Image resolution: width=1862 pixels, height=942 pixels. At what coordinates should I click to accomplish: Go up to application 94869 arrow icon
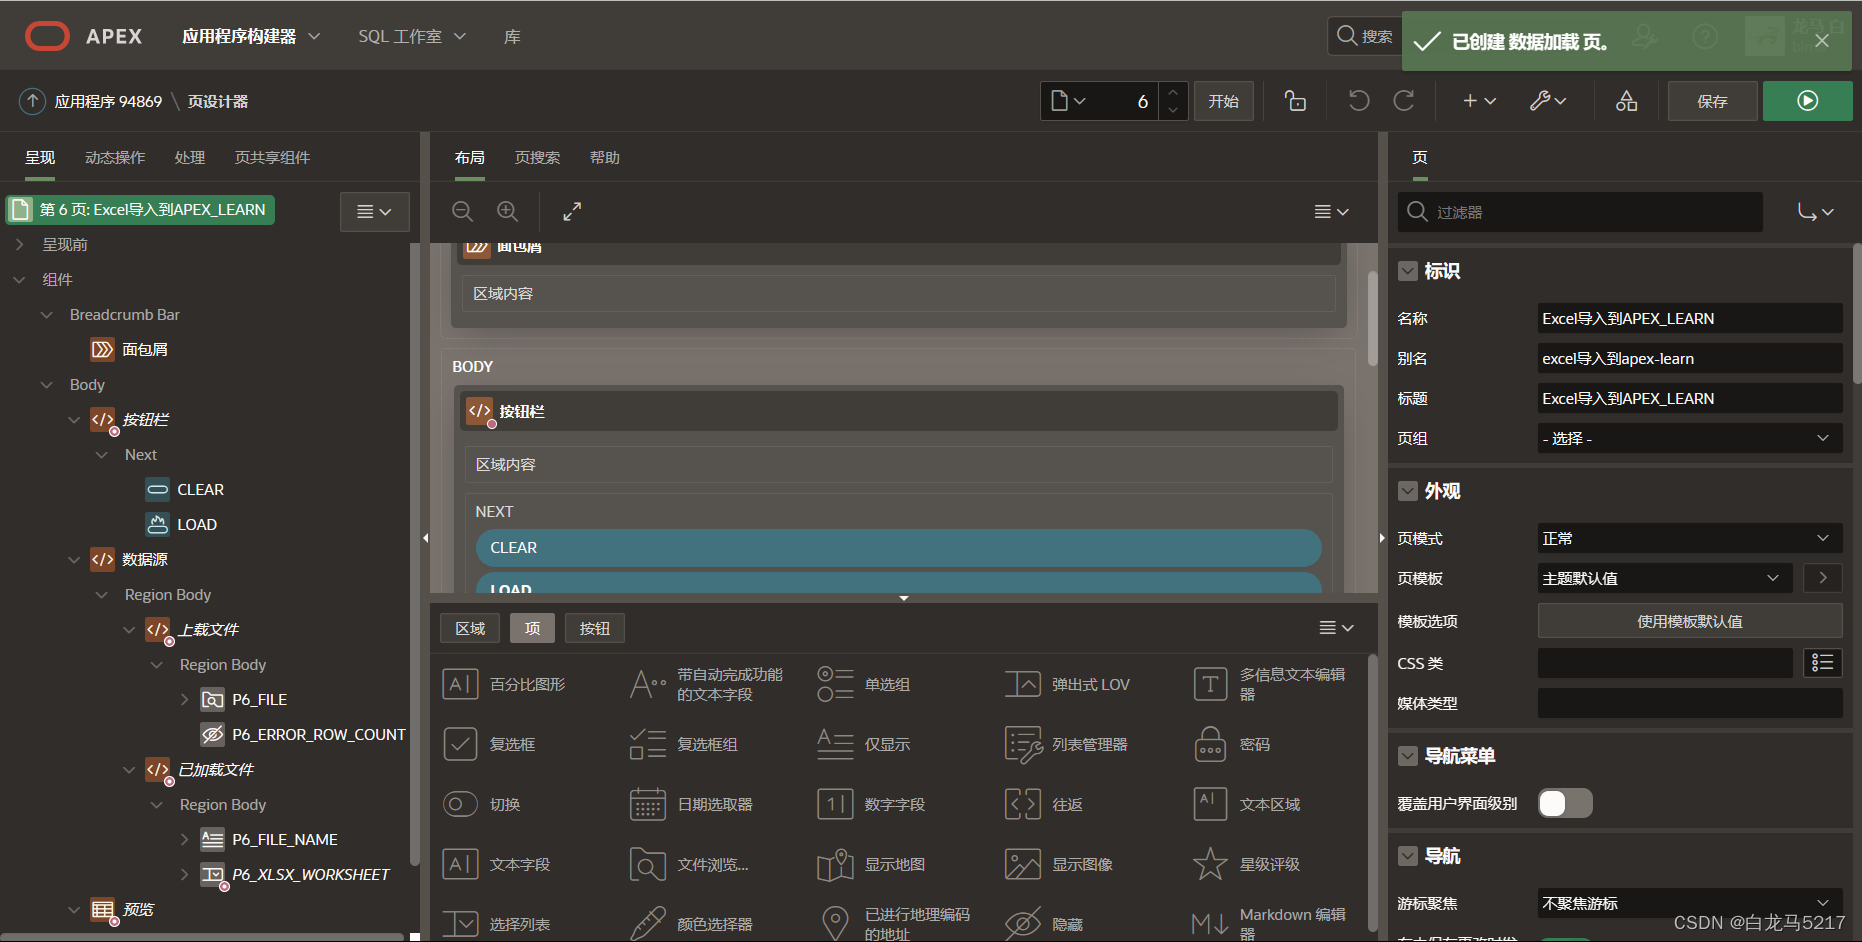tap(33, 101)
